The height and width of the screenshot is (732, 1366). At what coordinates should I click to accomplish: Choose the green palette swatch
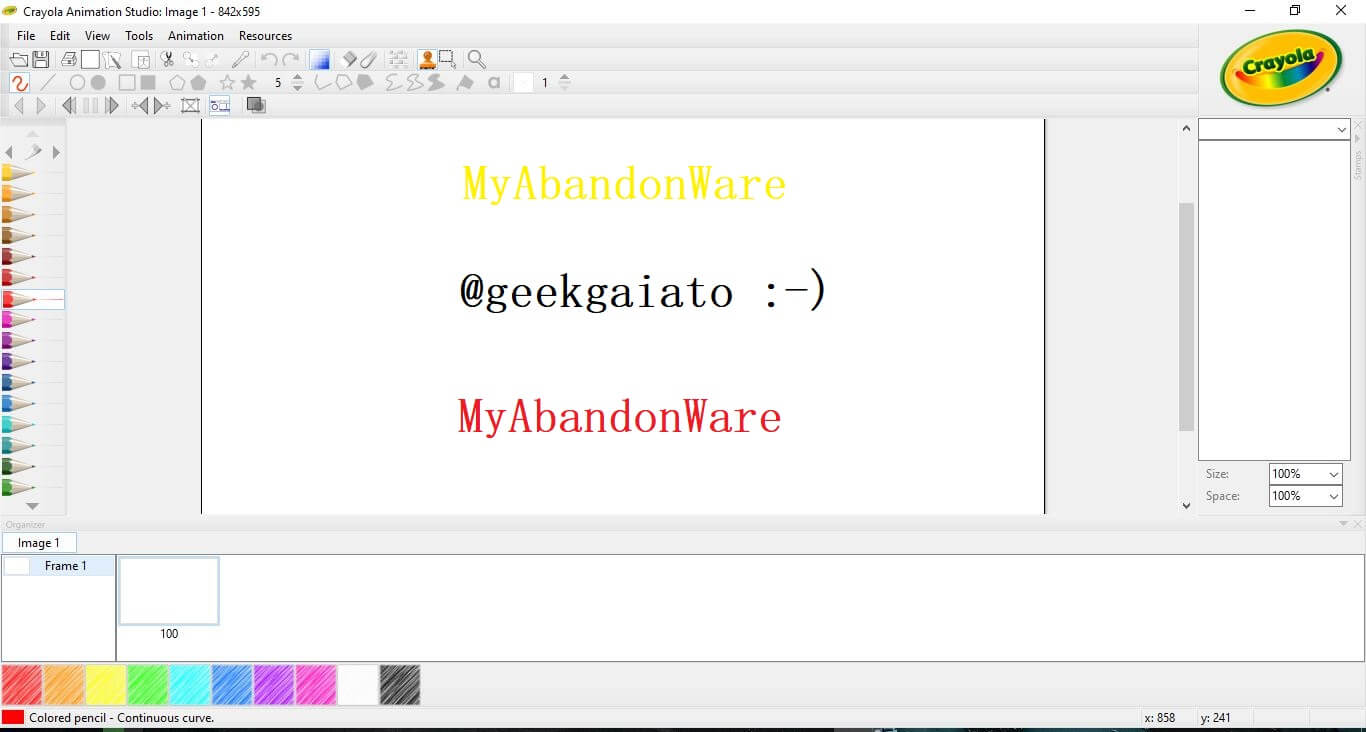pyautogui.click(x=148, y=685)
